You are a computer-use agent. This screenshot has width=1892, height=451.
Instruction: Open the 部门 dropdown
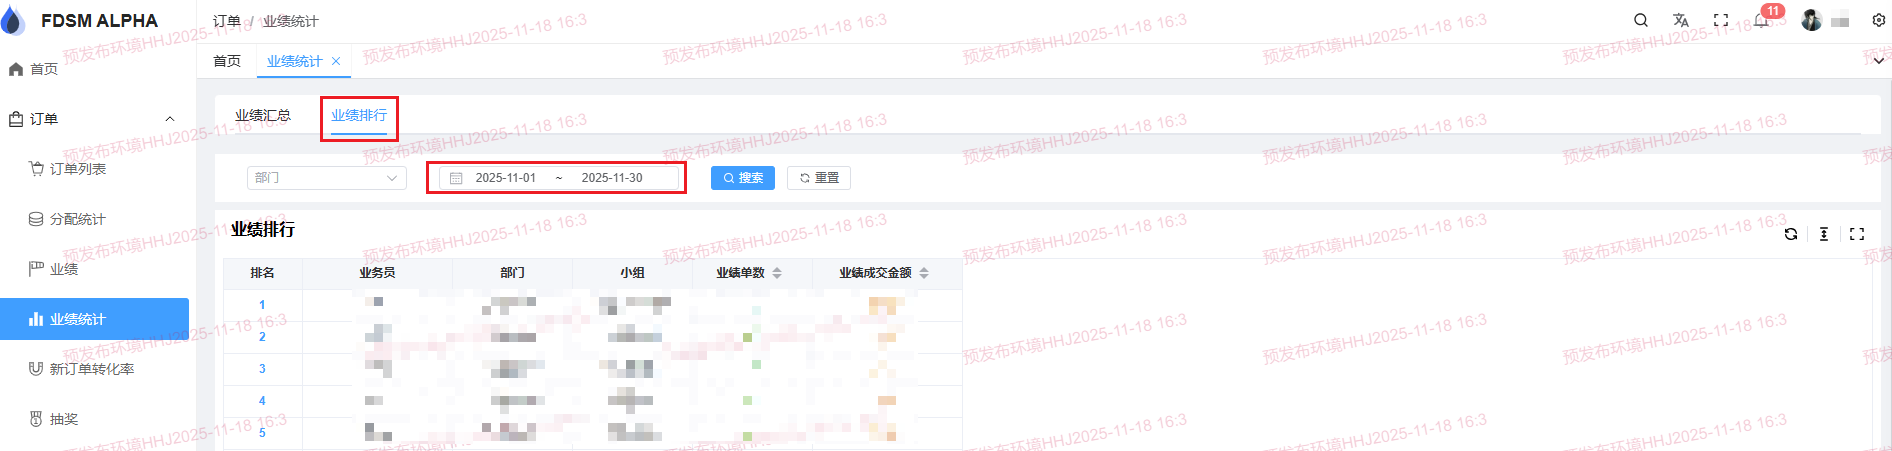click(x=326, y=178)
